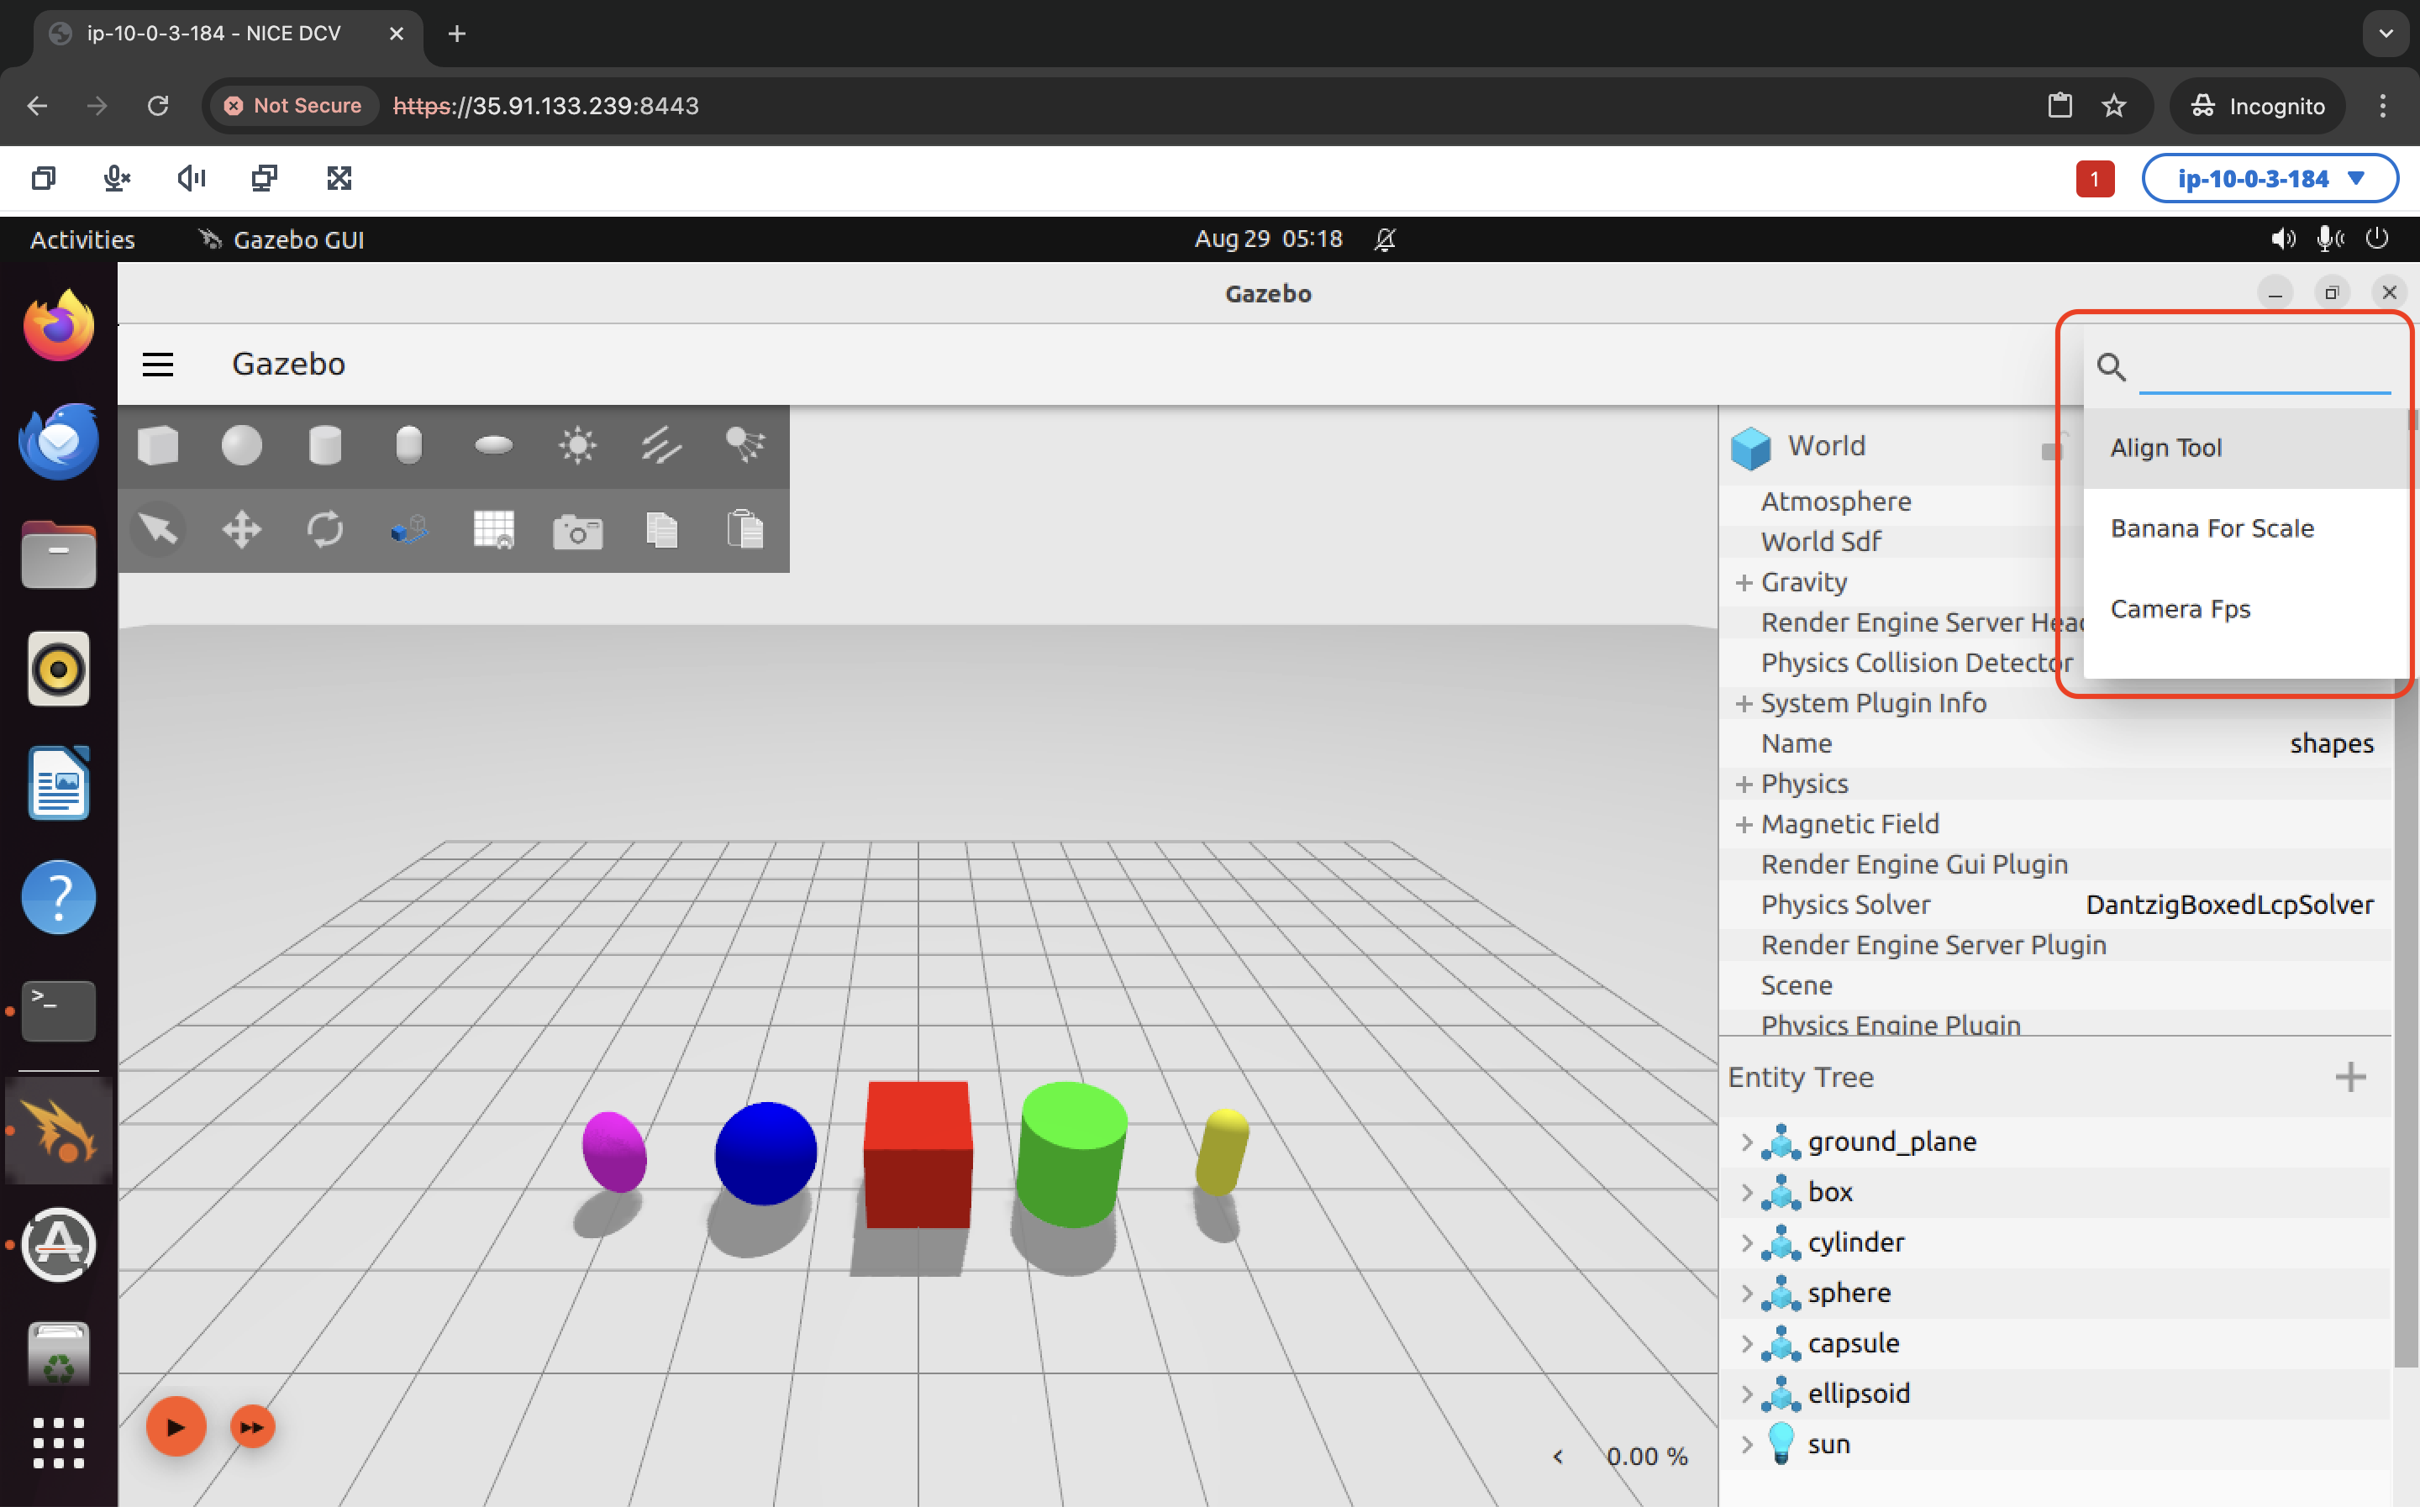This screenshot has width=2420, height=1512.
Task: Click the plugin search input field
Action: (x=2263, y=368)
